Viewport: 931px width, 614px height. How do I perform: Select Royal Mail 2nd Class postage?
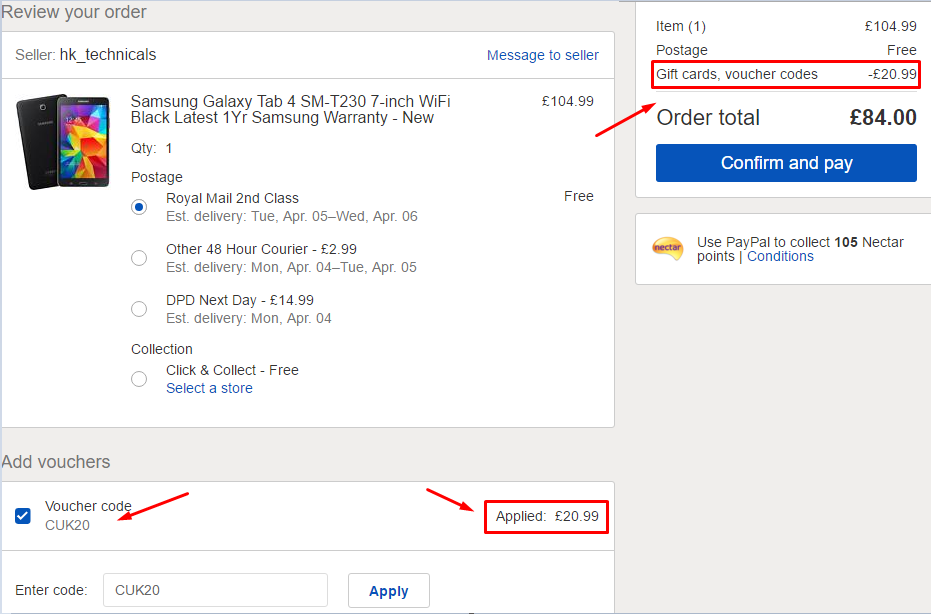(139, 207)
